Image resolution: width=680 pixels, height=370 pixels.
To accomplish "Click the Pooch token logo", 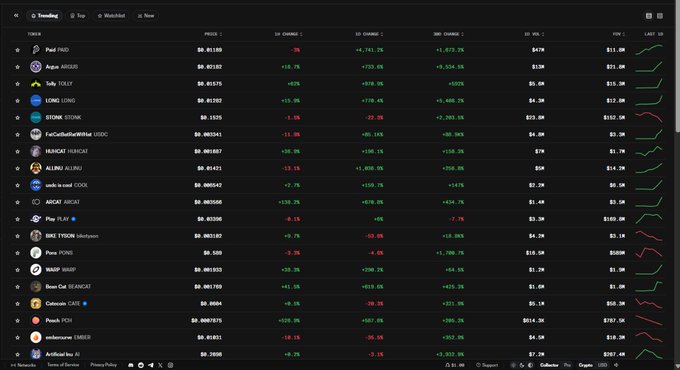I will point(36,321).
